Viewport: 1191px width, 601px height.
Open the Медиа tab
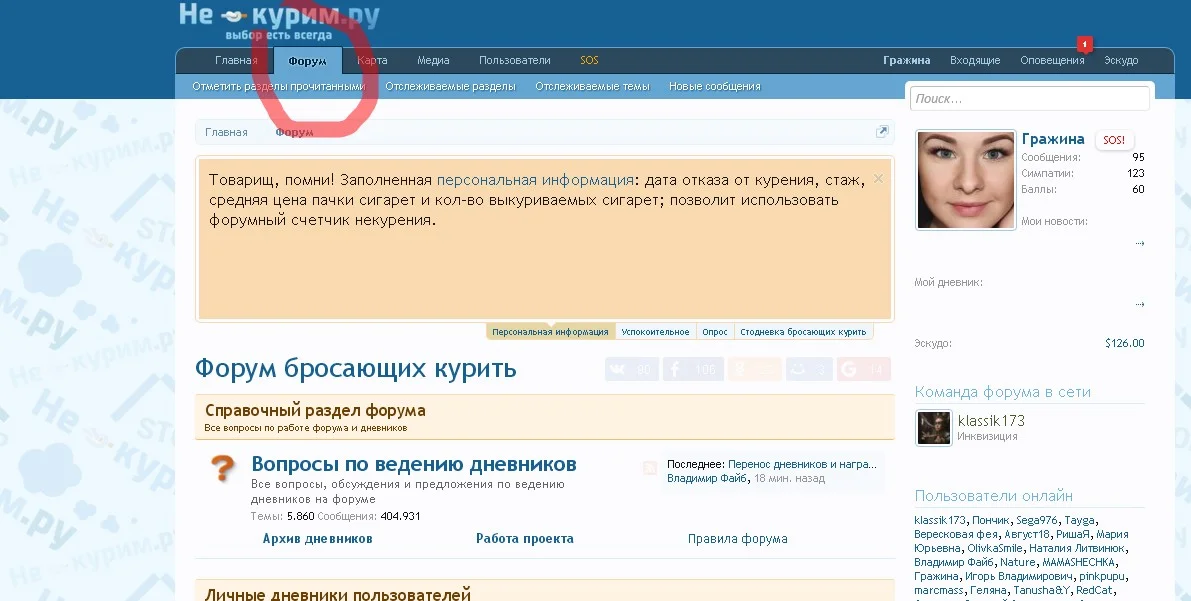[433, 60]
